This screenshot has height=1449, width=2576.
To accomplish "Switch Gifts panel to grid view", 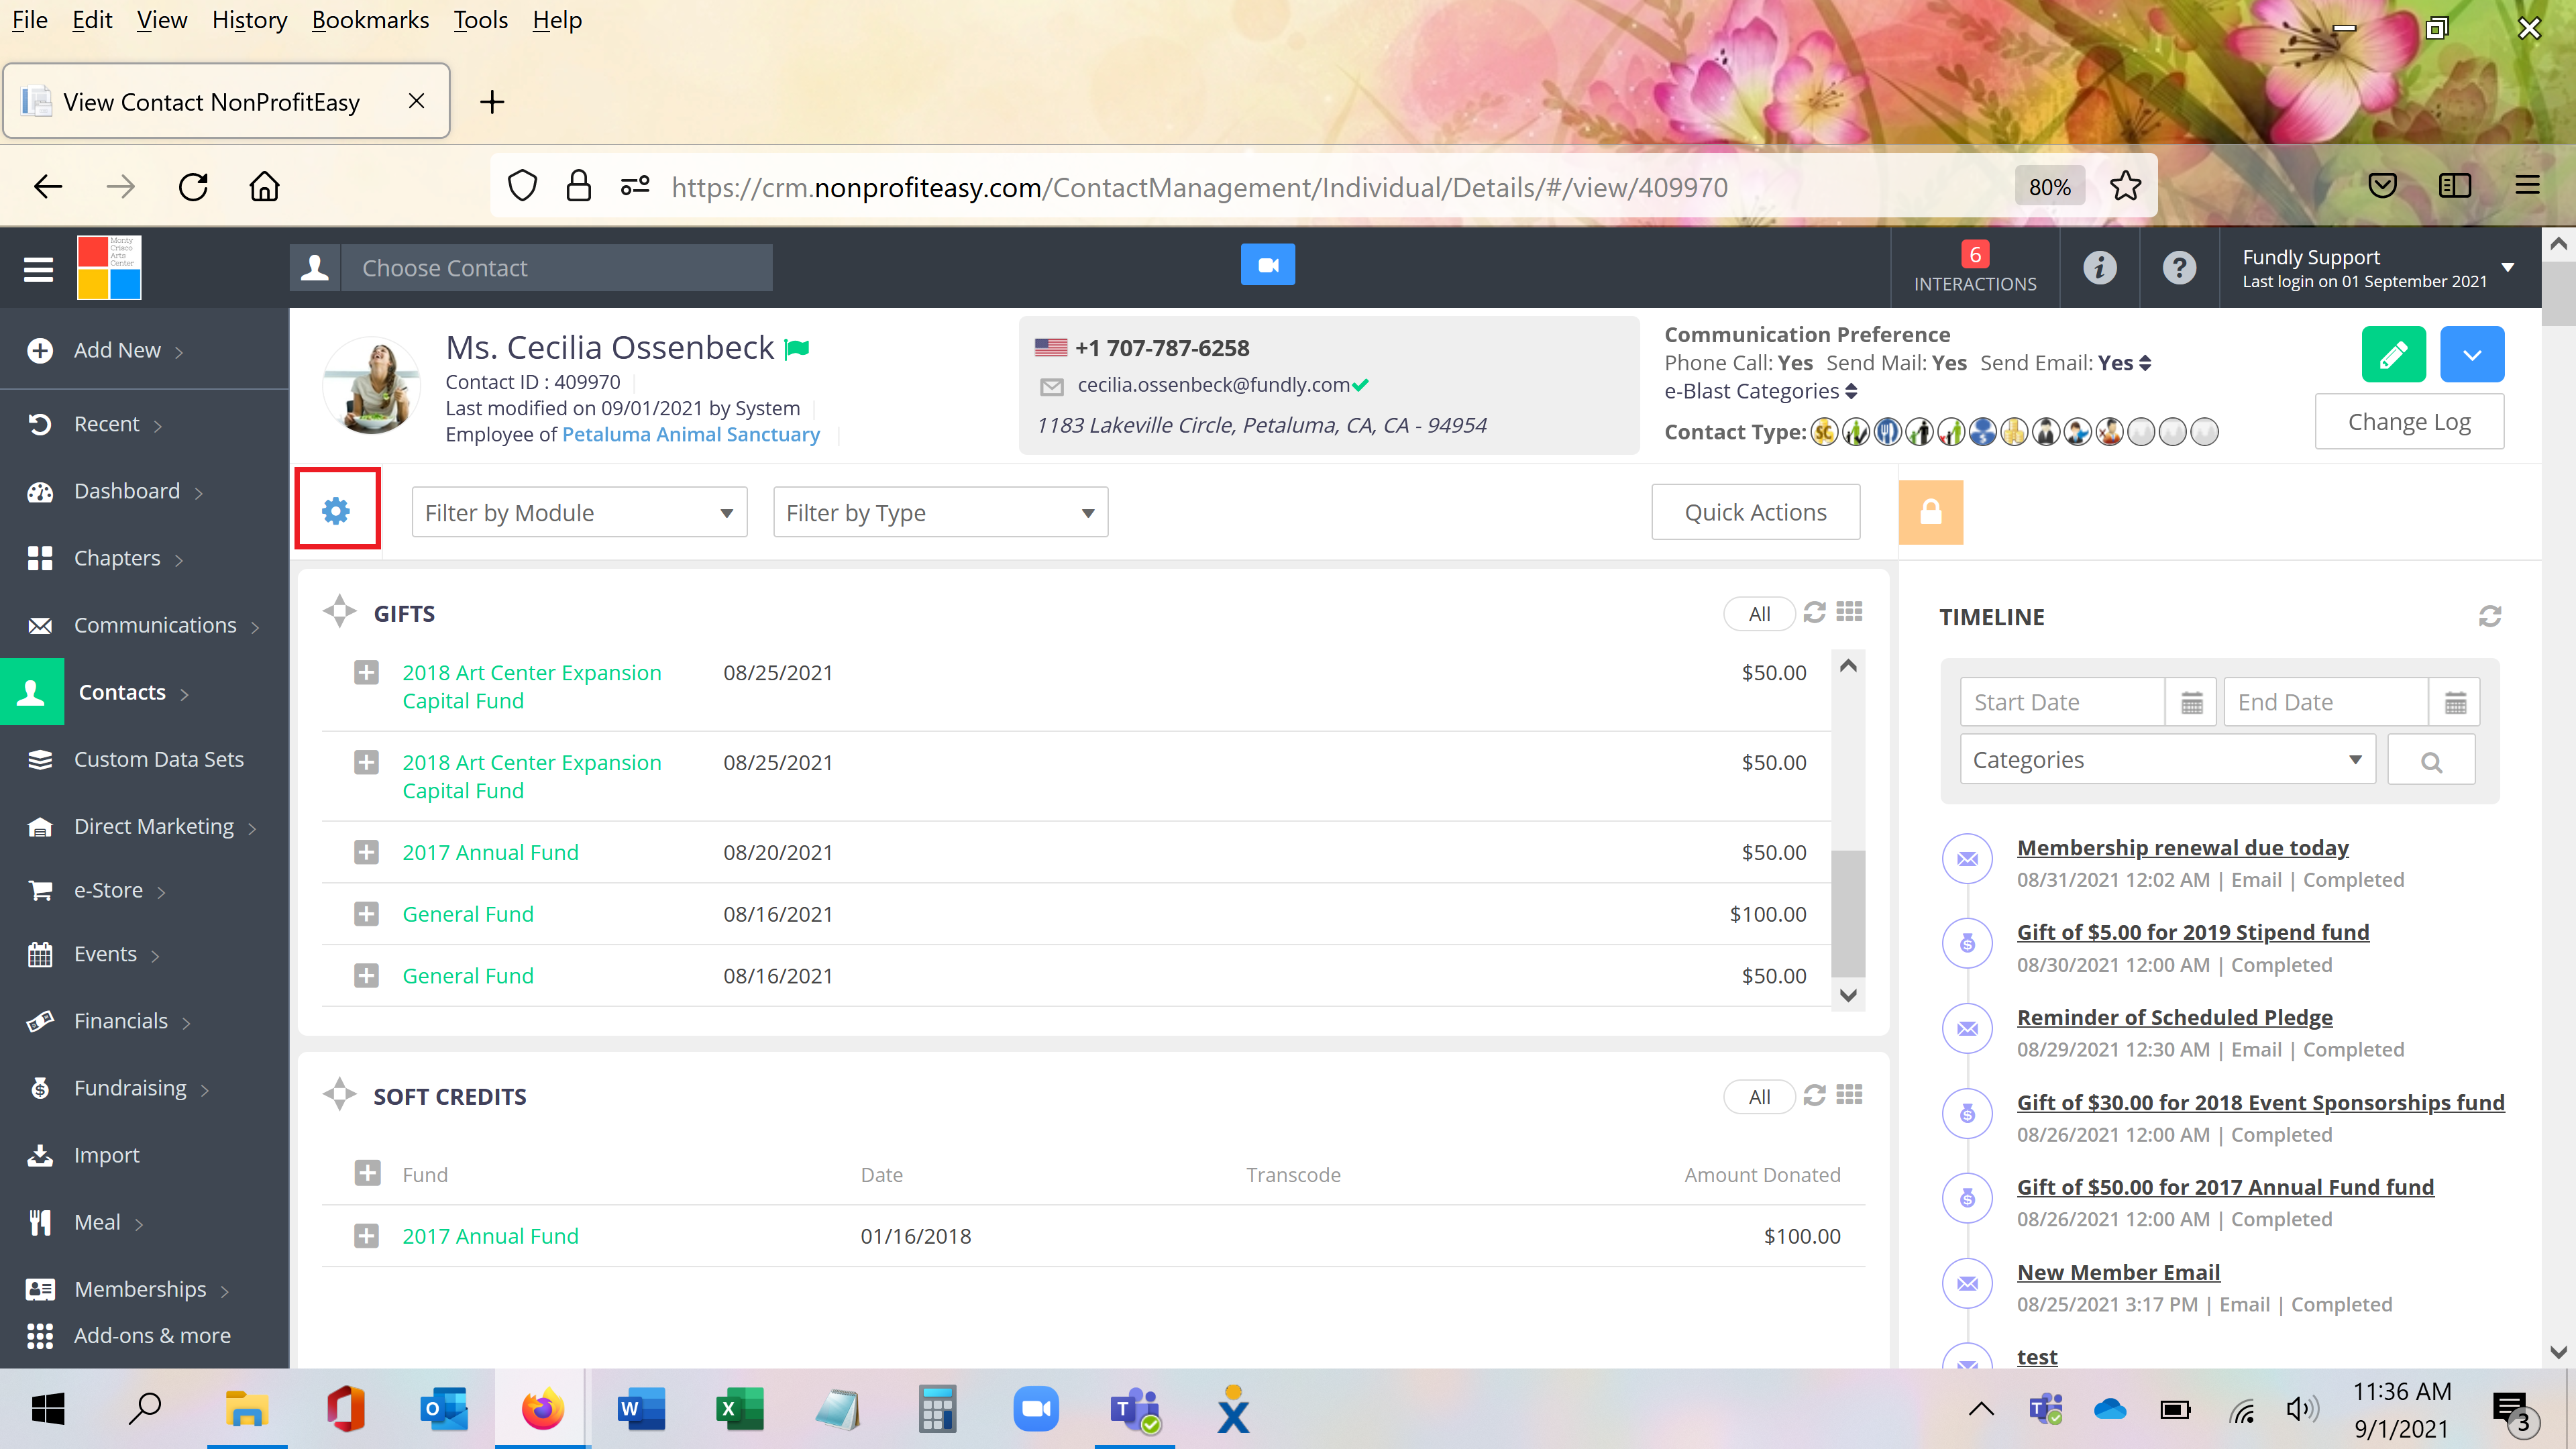I will [1849, 612].
